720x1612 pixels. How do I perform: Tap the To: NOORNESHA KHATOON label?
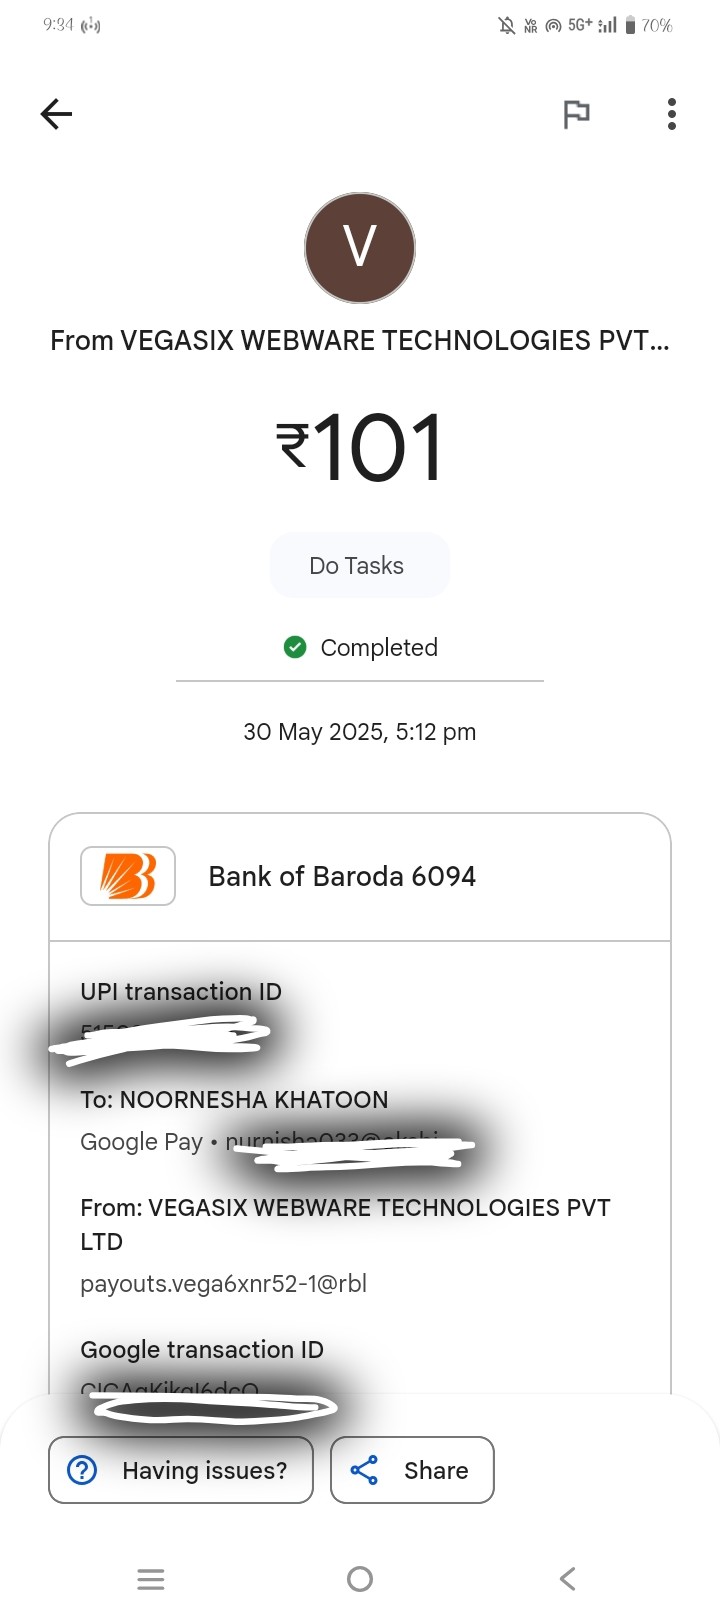click(234, 1099)
